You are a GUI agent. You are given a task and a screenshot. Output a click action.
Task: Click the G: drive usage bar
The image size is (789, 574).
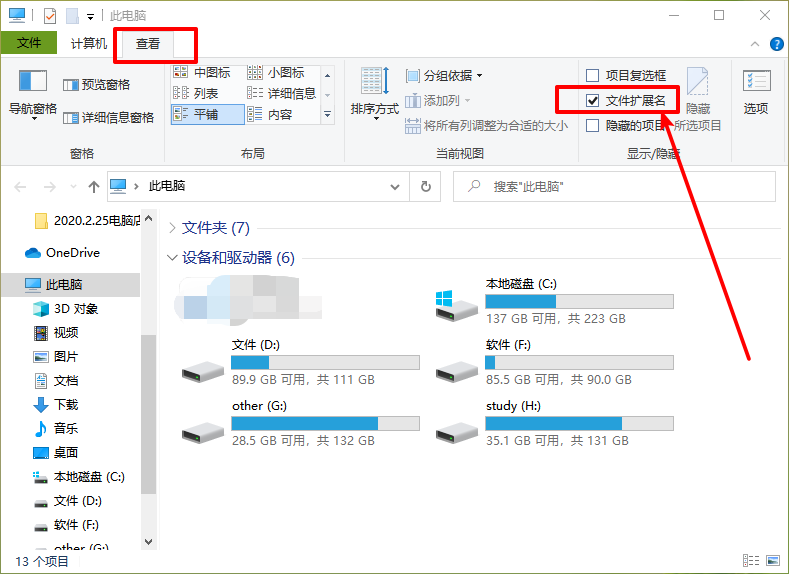[326, 424]
